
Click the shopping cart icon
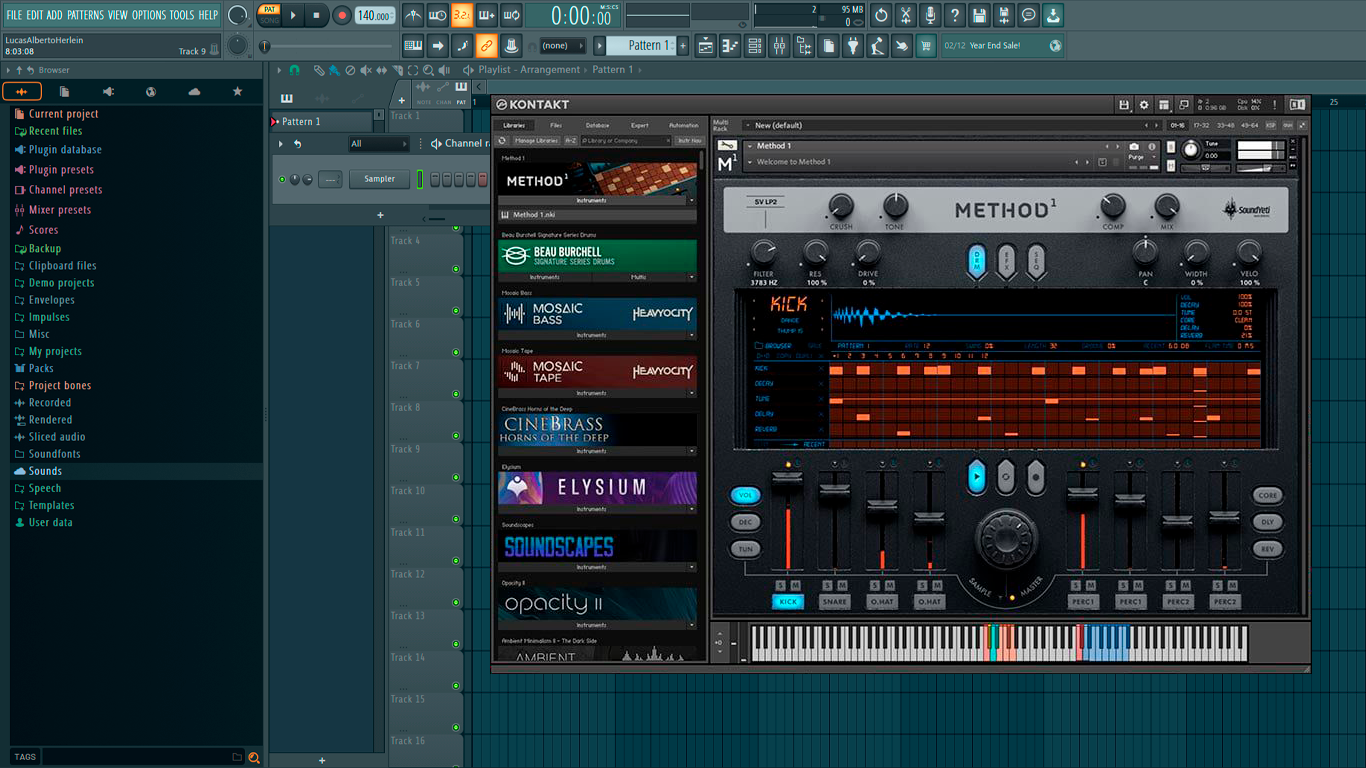click(x=926, y=45)
